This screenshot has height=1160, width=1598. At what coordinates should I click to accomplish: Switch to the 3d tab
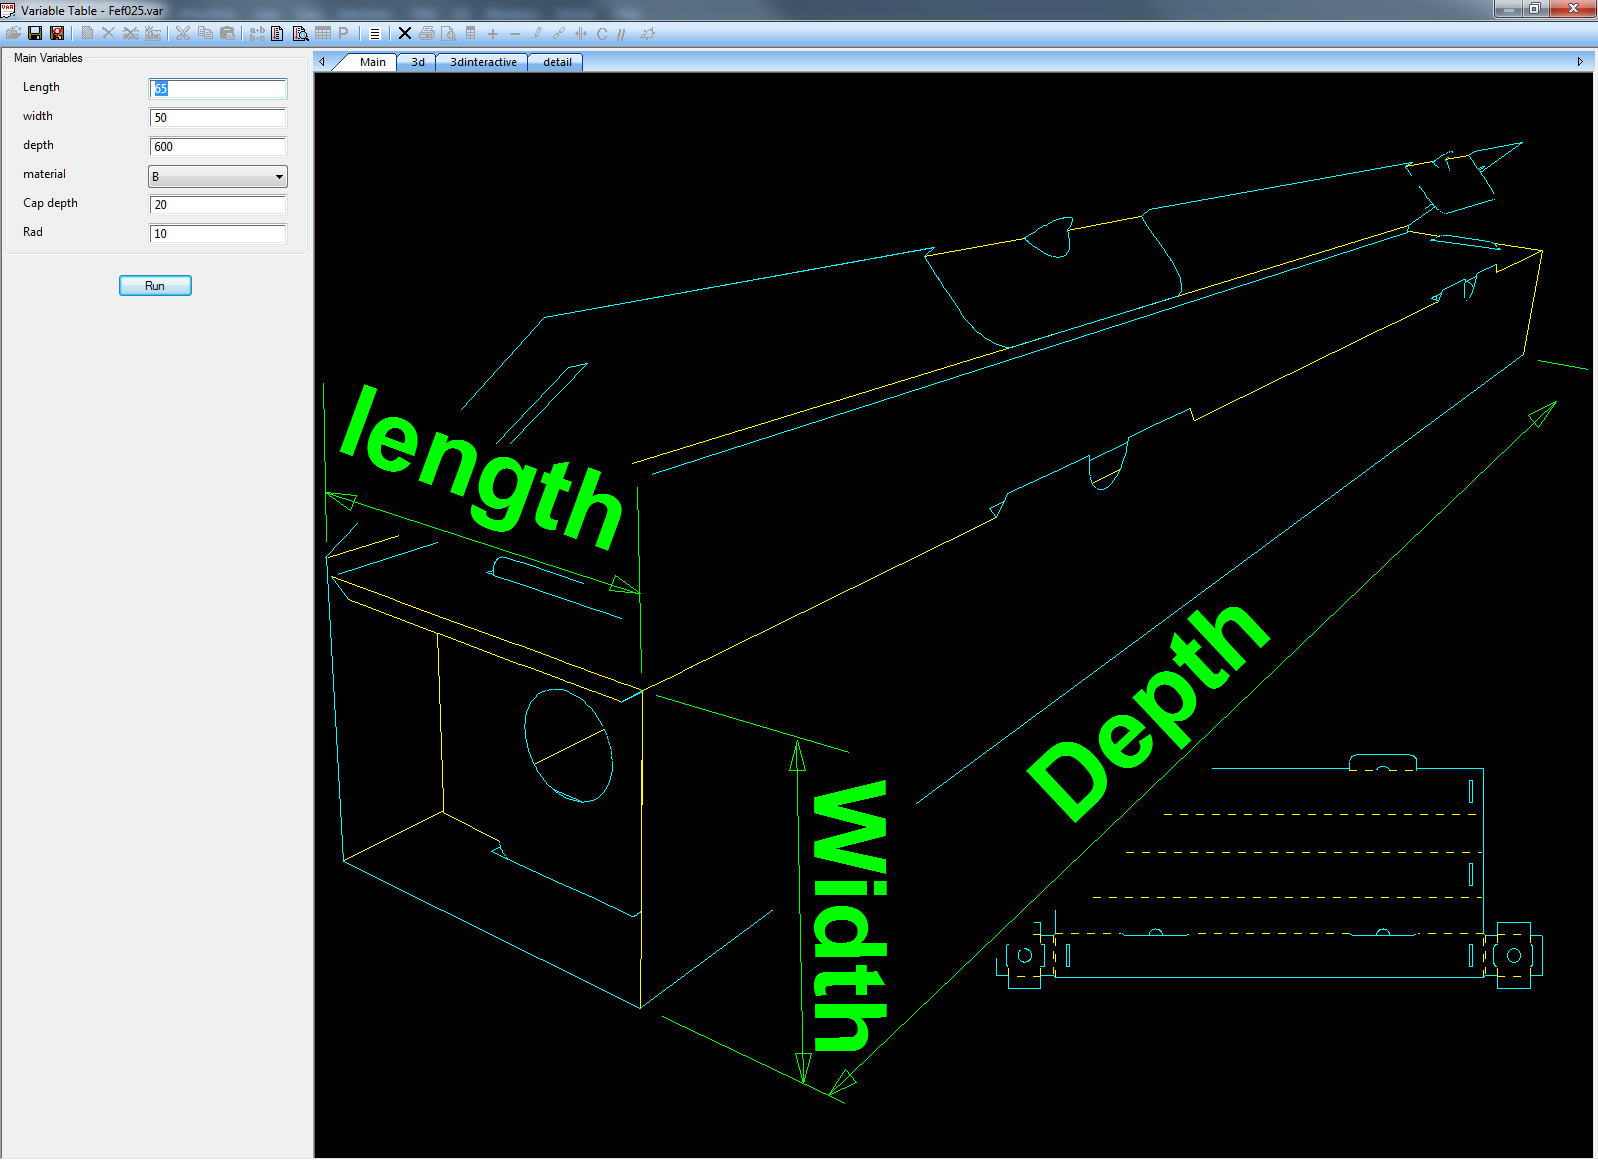point(418,62)
